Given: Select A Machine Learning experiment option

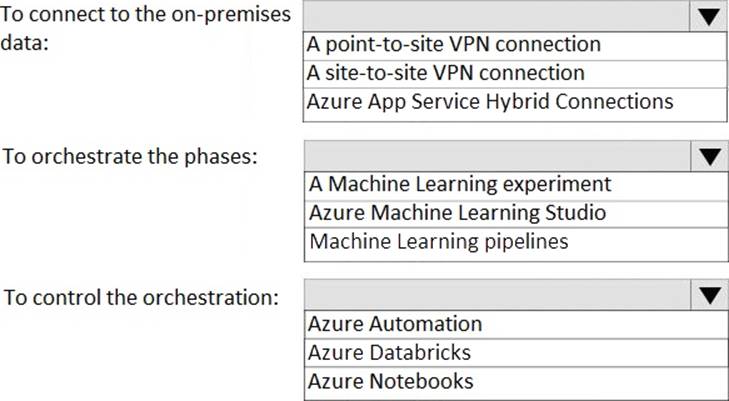Looking at the screenshot, I should (x=516, y=185).
